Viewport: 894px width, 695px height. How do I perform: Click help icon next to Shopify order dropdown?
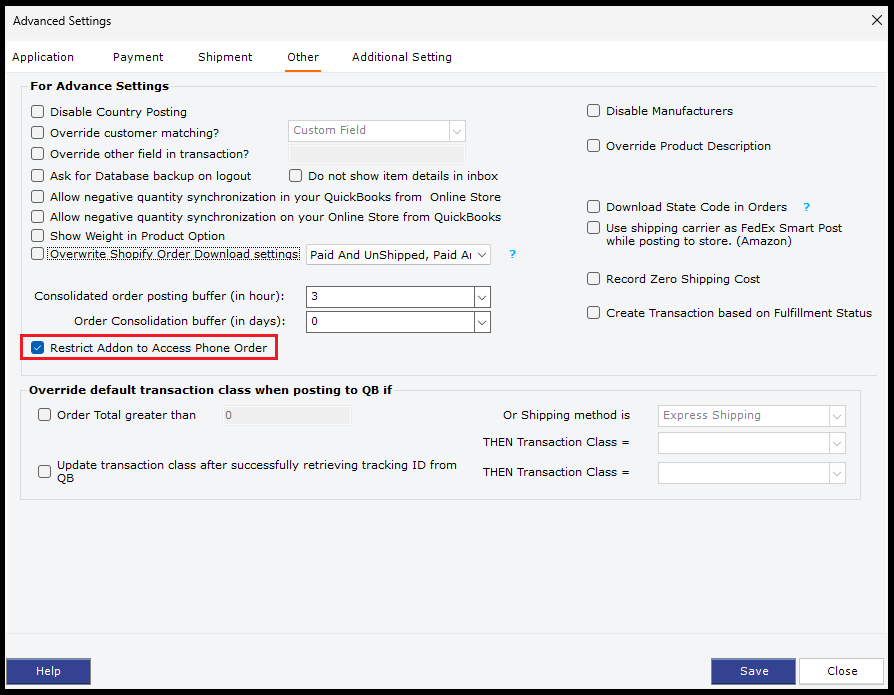pos(512,255)
